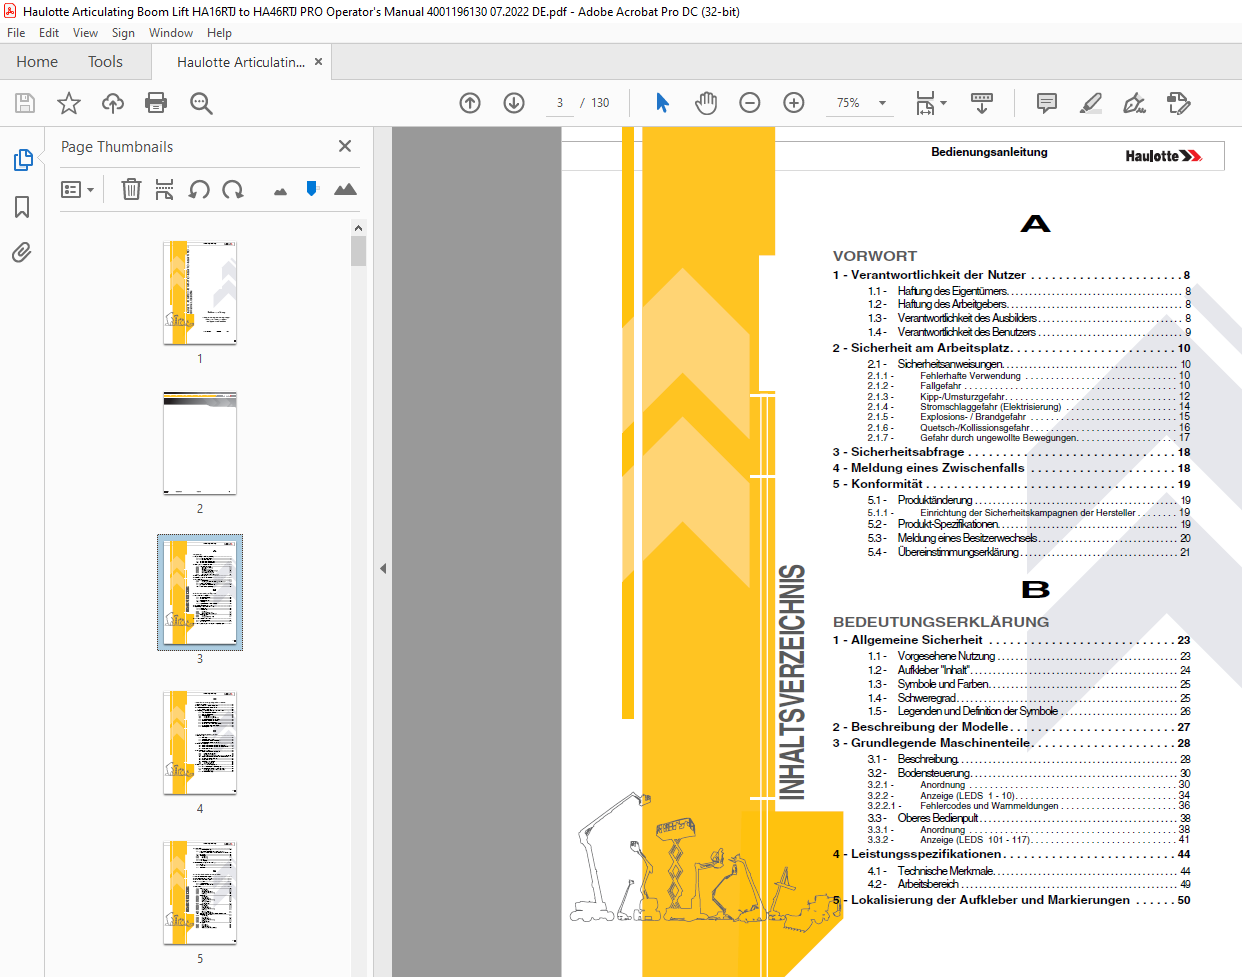1242x977 pixels.
Task: Switch to the Tools tab
Action: [105, 62]
